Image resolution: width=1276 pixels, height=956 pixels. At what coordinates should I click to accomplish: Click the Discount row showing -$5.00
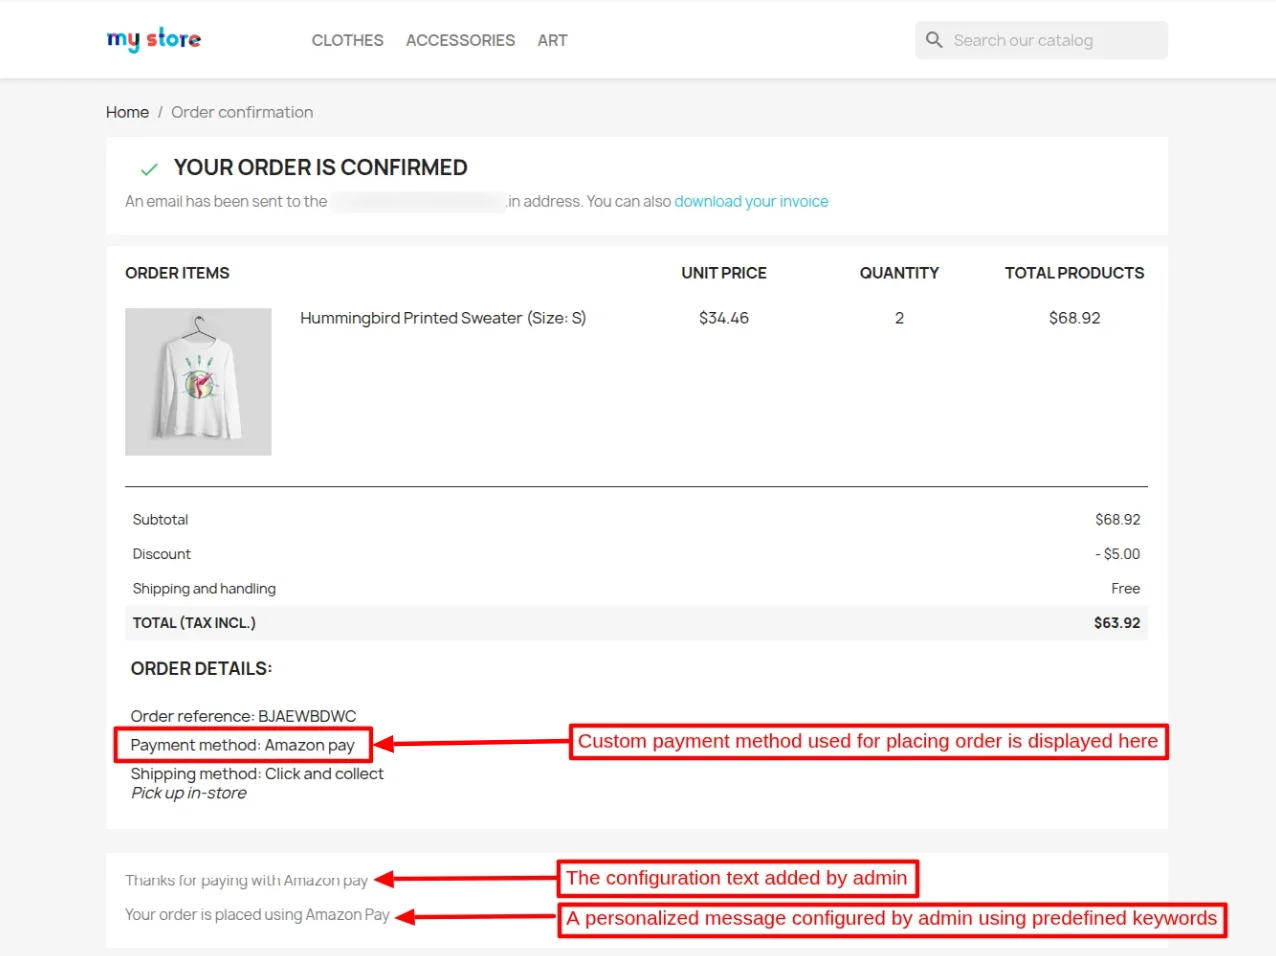[1118, 554]
